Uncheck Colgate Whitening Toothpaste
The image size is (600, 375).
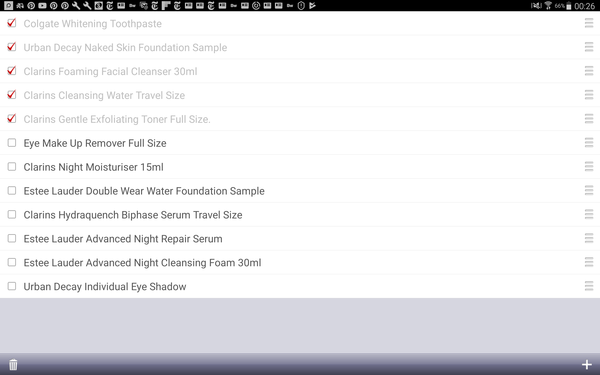[12, 23]
